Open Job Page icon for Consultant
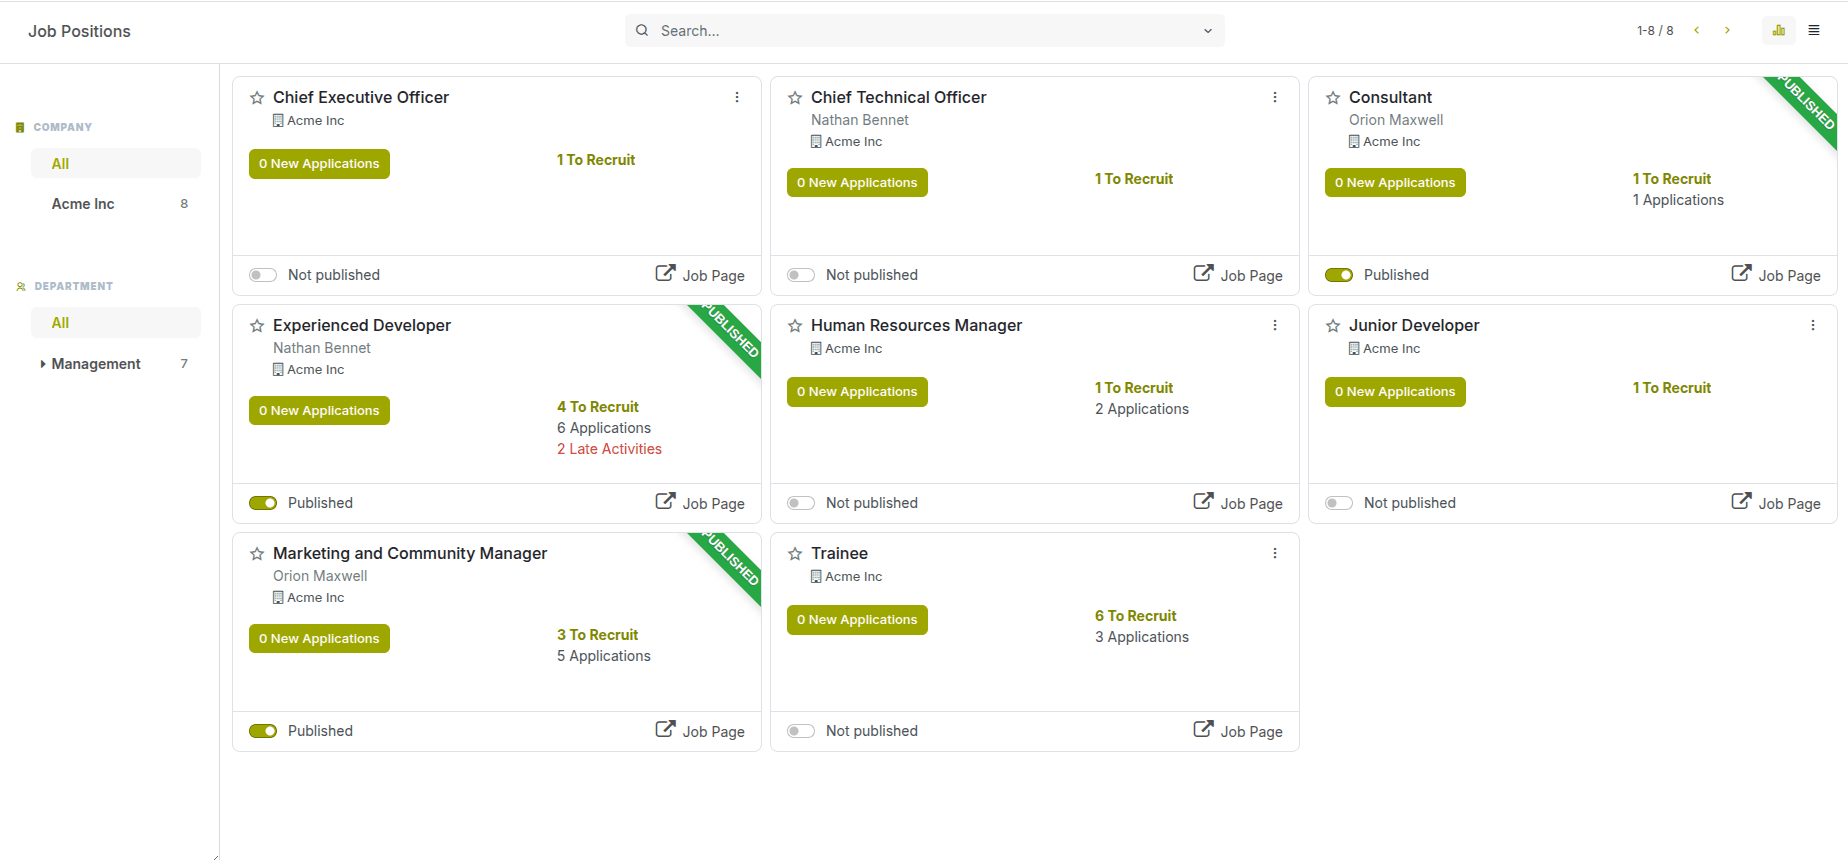 [x=1741, y=273]
